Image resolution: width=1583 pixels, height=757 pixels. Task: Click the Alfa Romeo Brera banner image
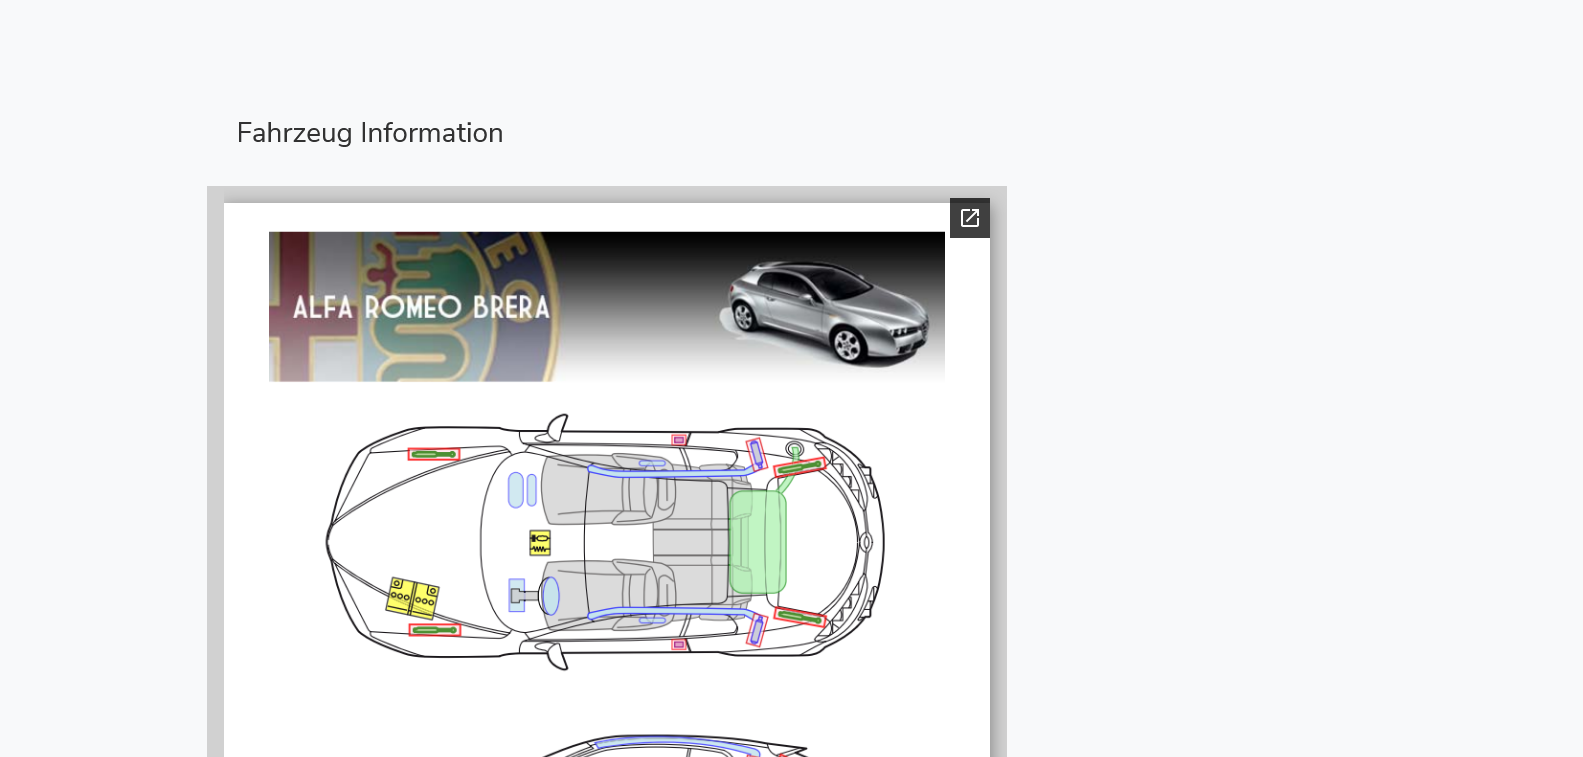pyautogui.click(x=607, y=307)
